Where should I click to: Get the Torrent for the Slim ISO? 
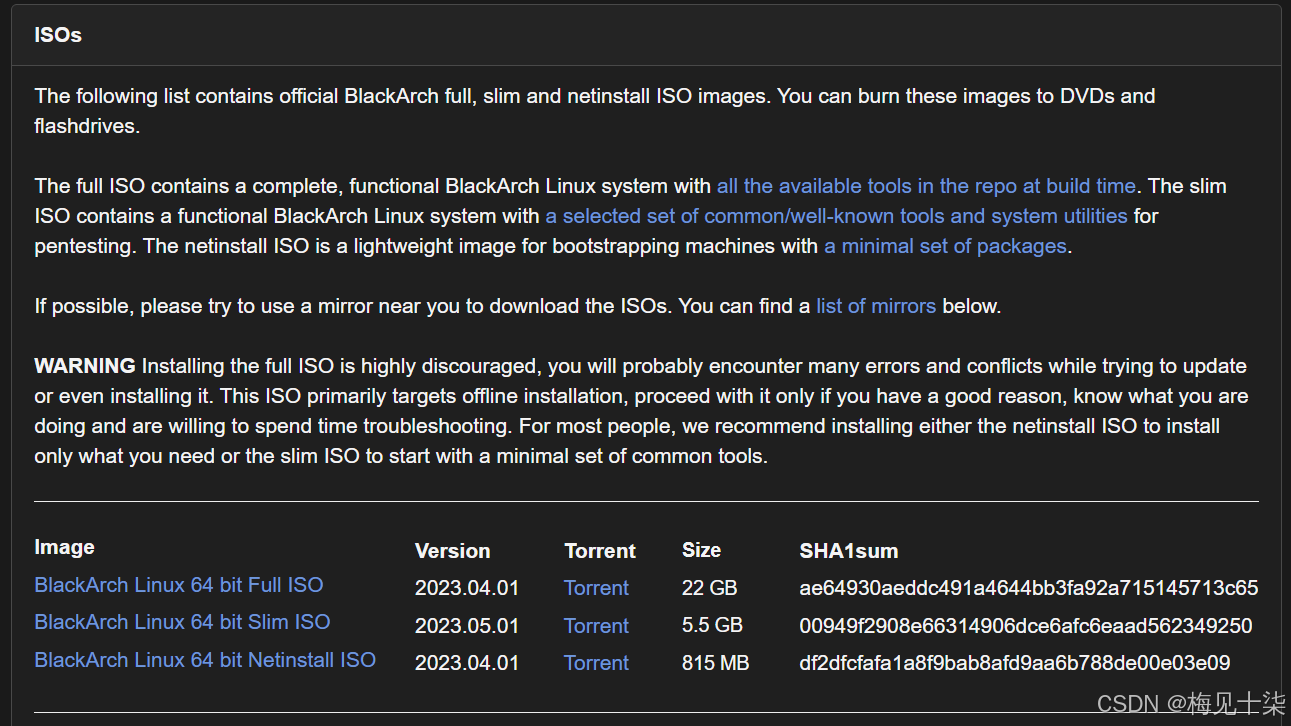coord(596,626)
